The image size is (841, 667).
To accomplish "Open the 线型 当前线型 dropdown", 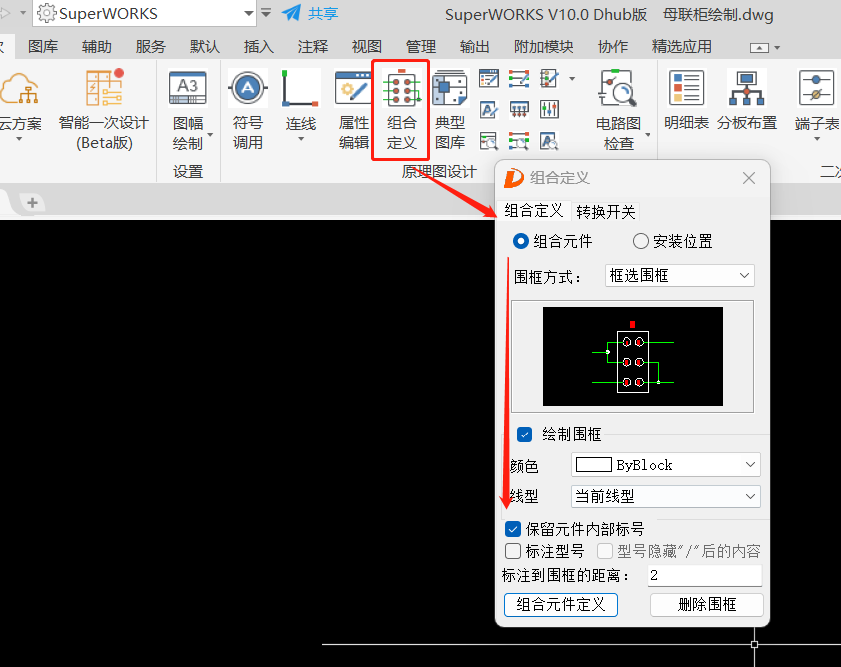I will pyautogui.click(x=666, y=496).
